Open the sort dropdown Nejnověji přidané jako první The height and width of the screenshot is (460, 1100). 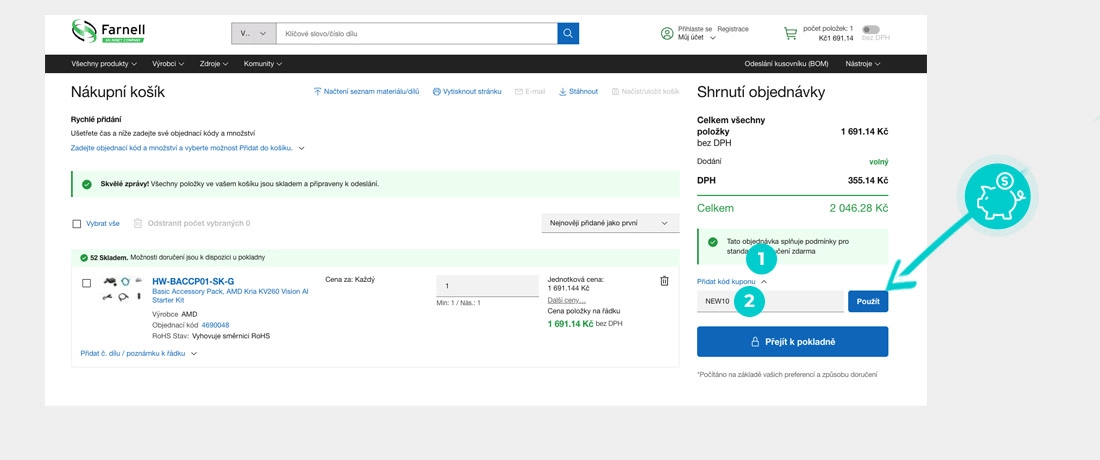[x=609, y=223]
